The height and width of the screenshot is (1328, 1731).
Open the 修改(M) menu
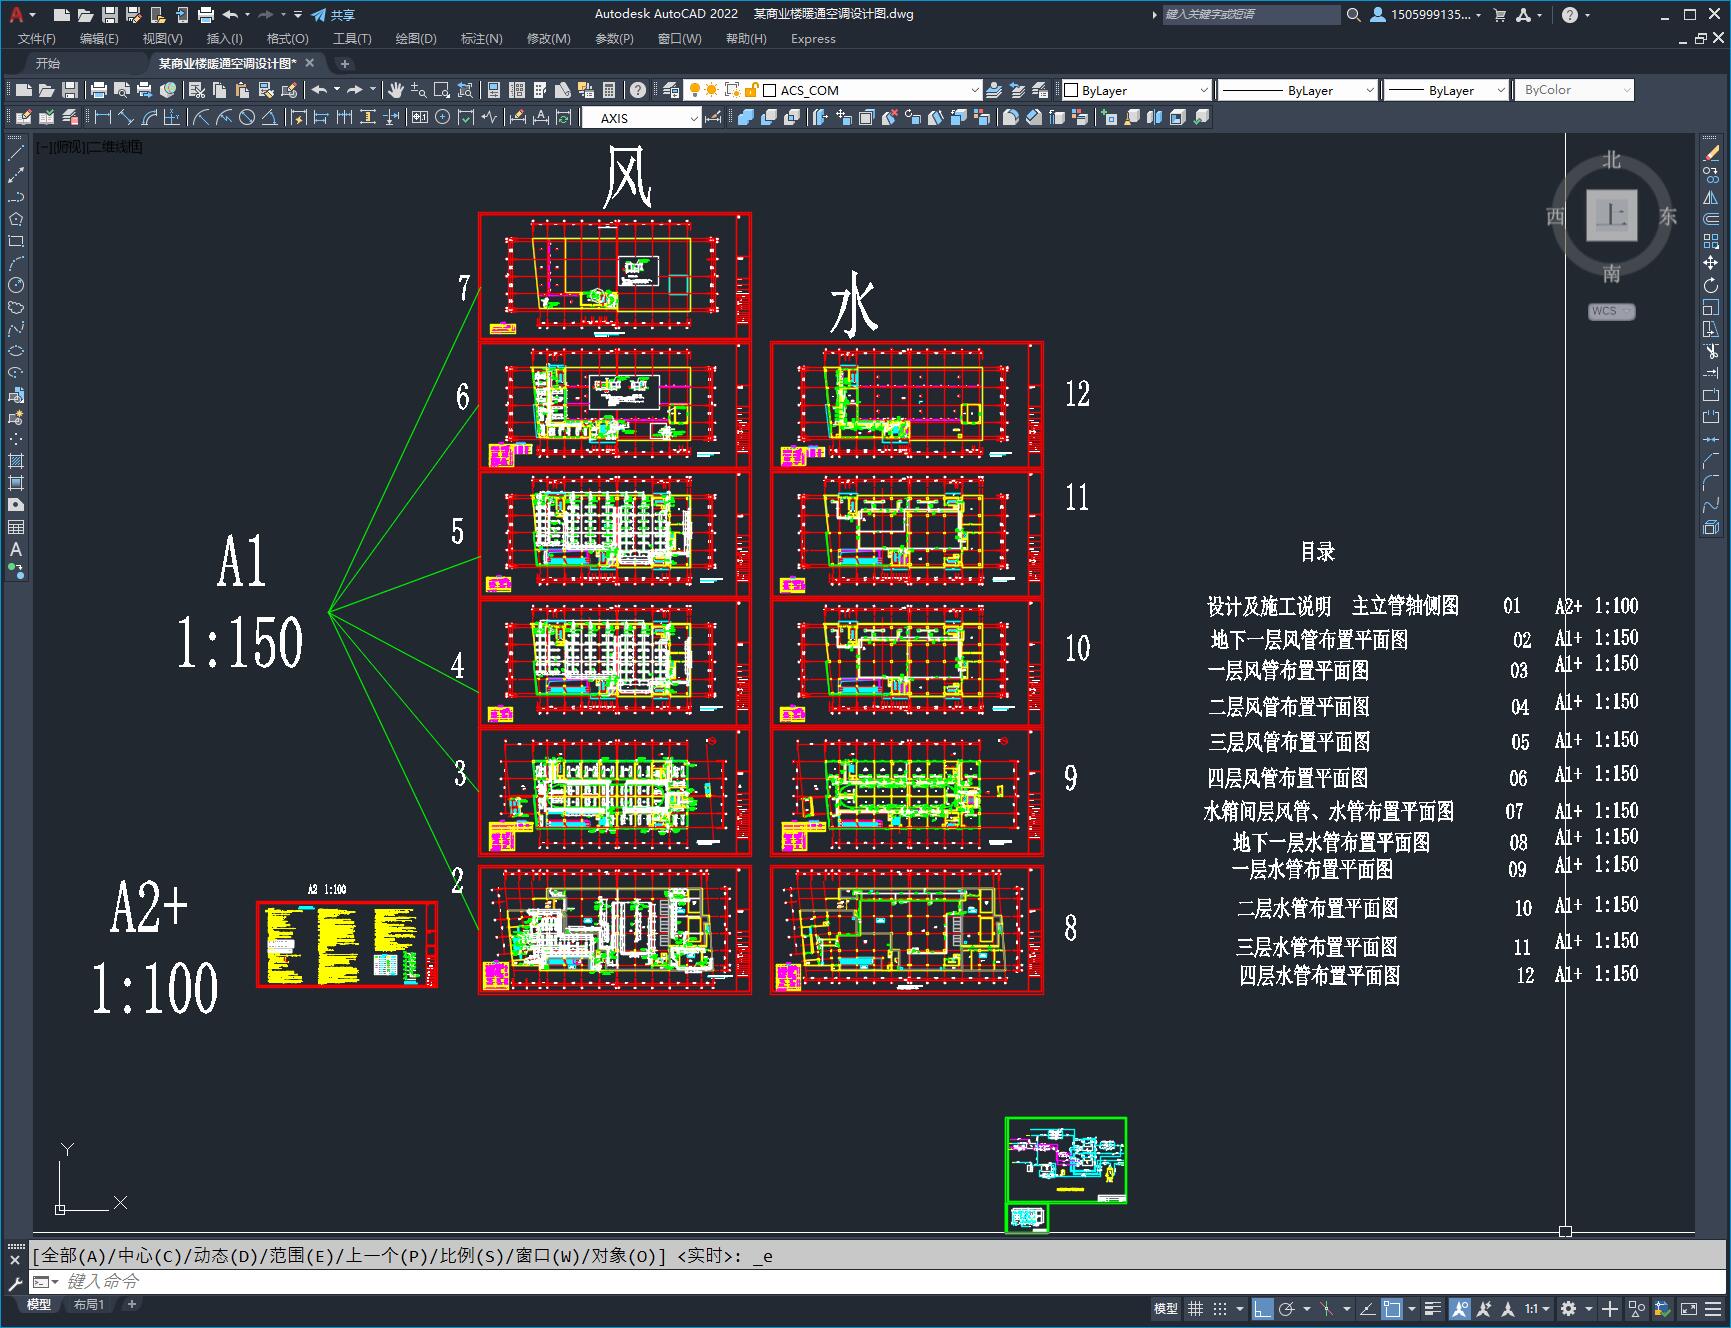549,38
